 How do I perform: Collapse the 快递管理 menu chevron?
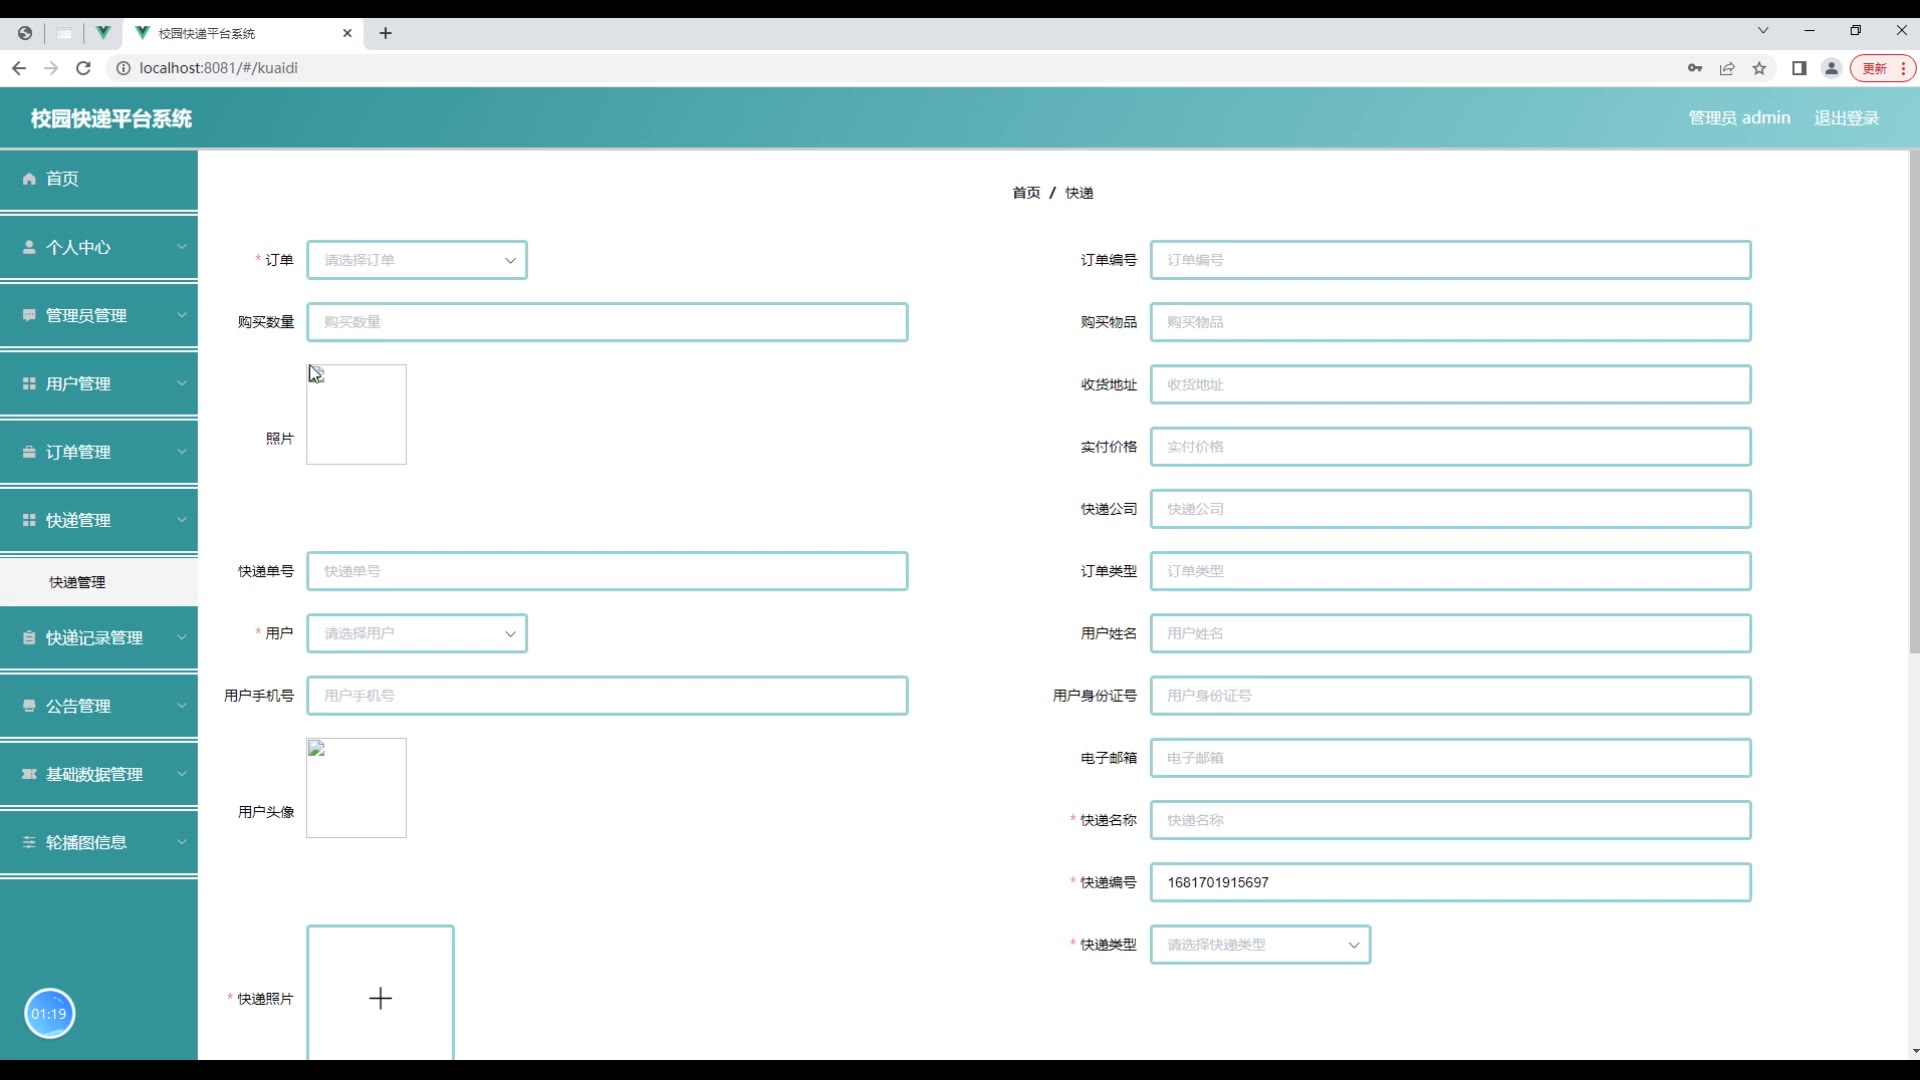click(182, 520)
